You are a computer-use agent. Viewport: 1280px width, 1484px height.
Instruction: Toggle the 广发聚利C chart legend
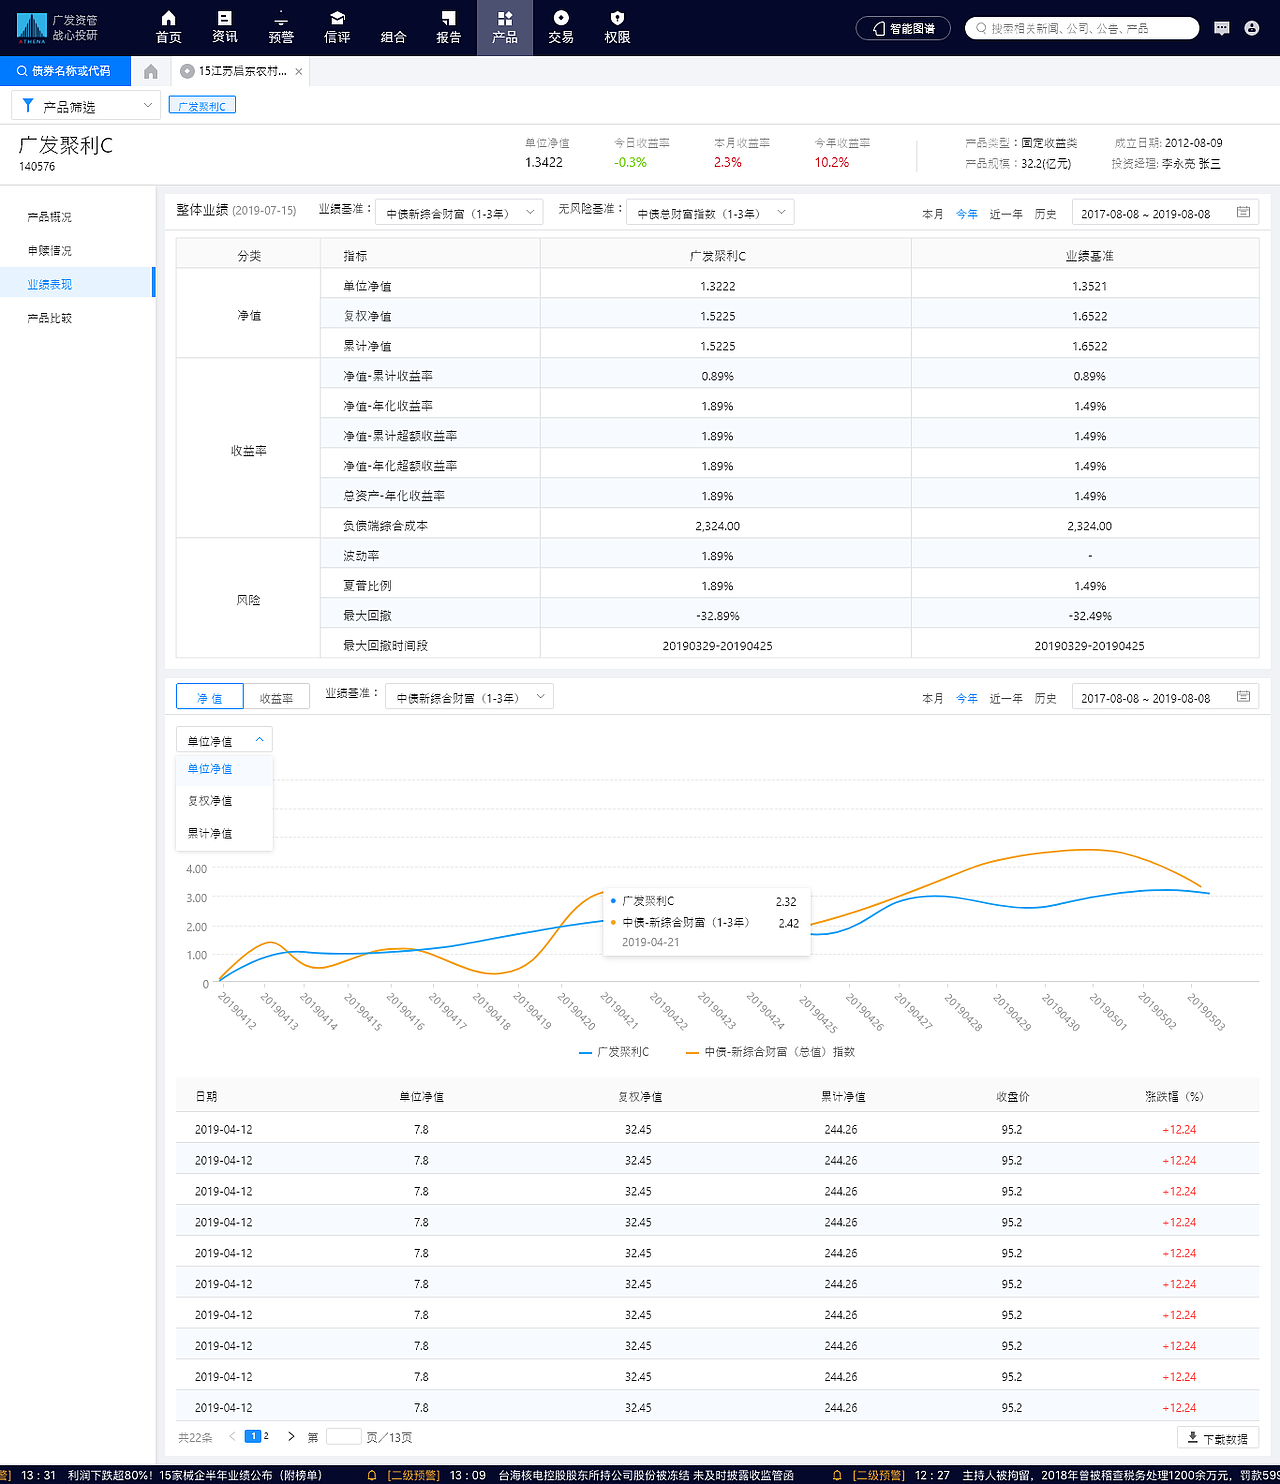click(615, 1052)
